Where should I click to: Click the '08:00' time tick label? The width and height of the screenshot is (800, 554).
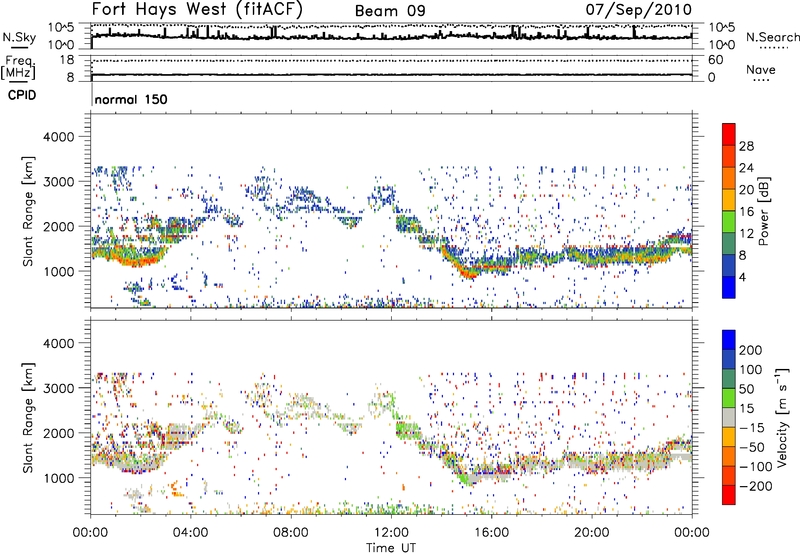(291, 533)
